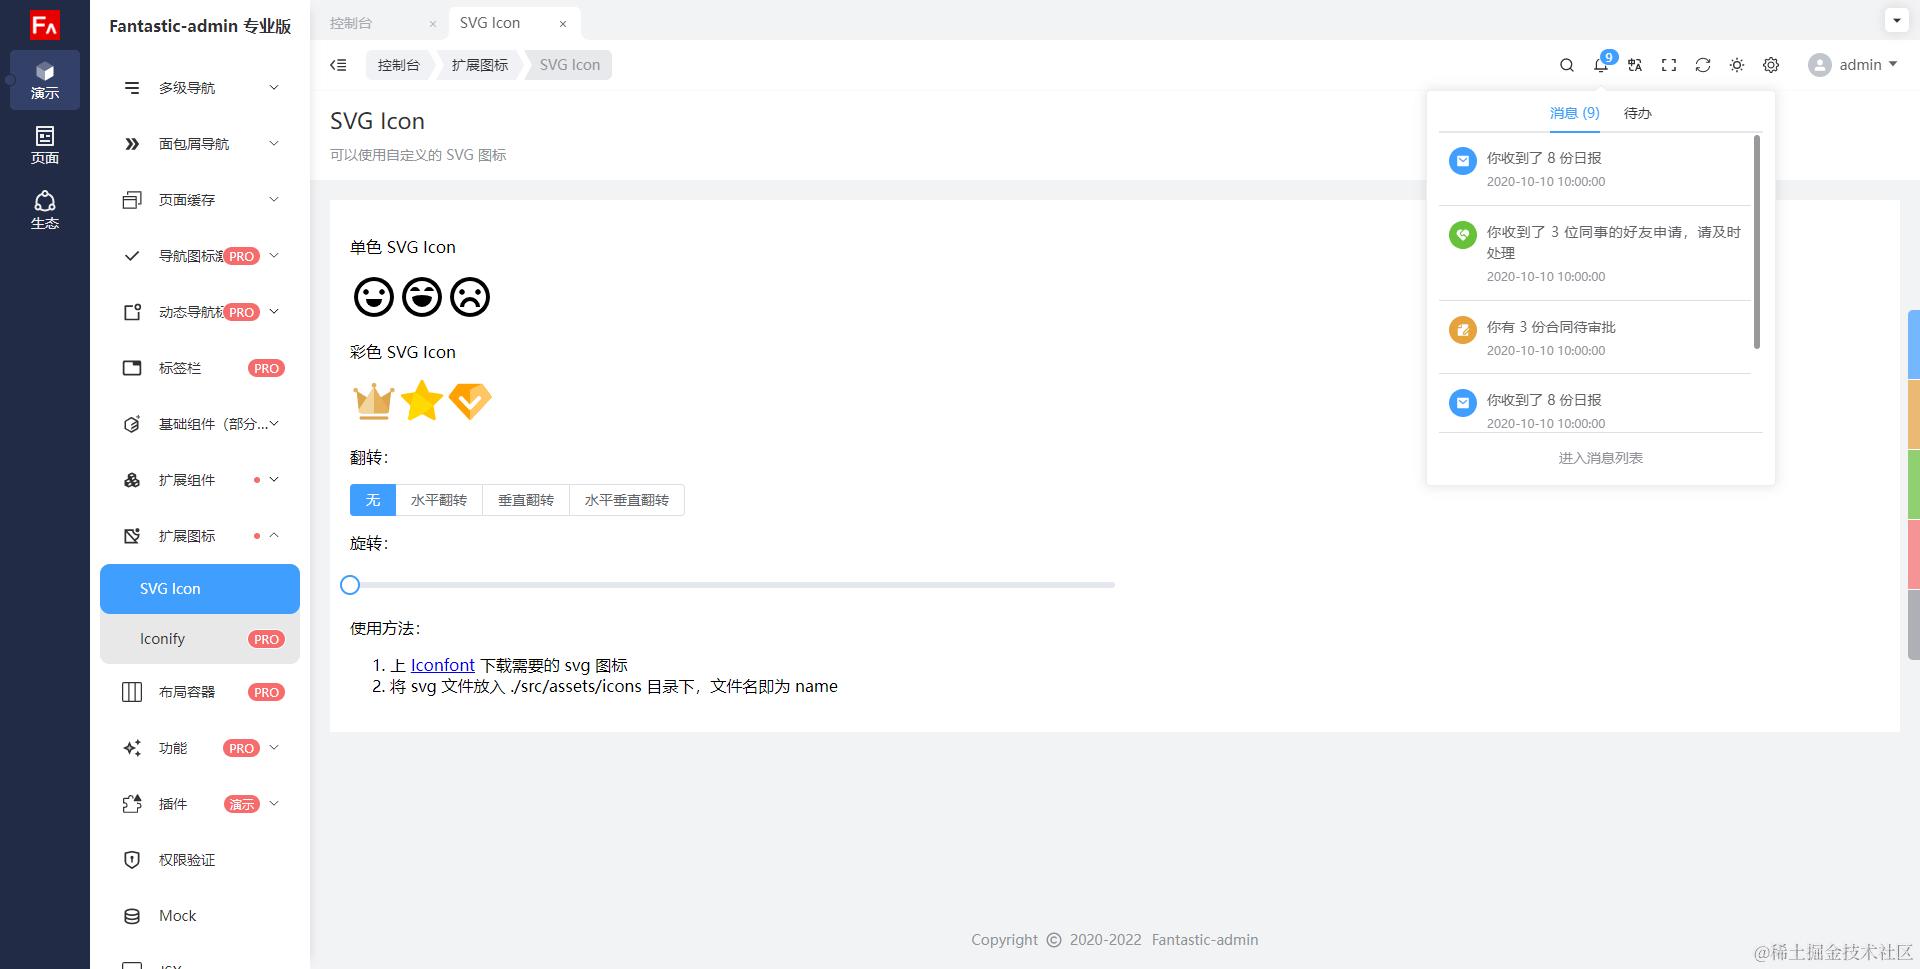Screen dimensions: 1920x969
Task: Close the SVG Icon tab
Action: (x=563, y=24)
